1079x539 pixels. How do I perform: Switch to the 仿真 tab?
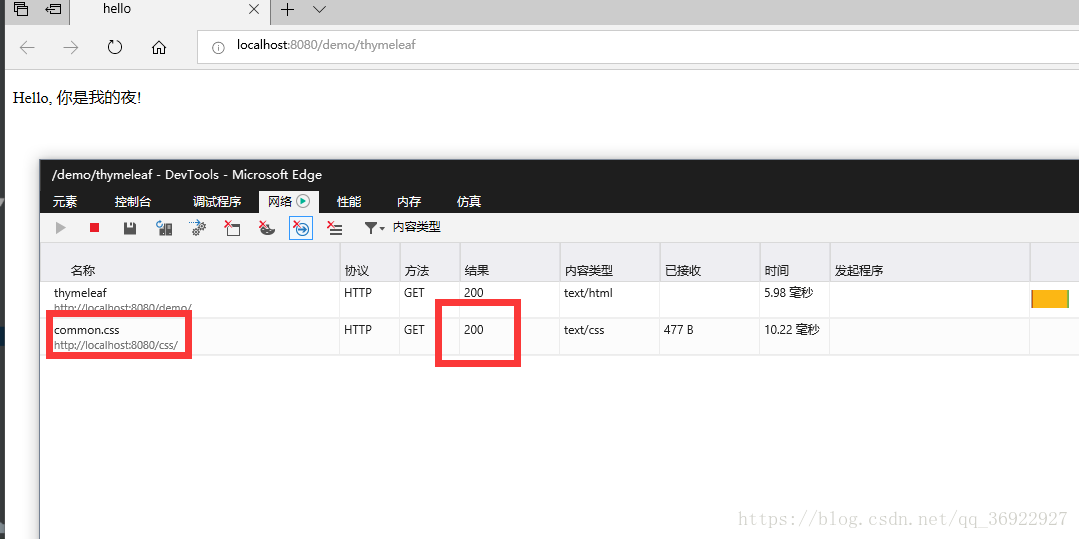tap(469, 202)
